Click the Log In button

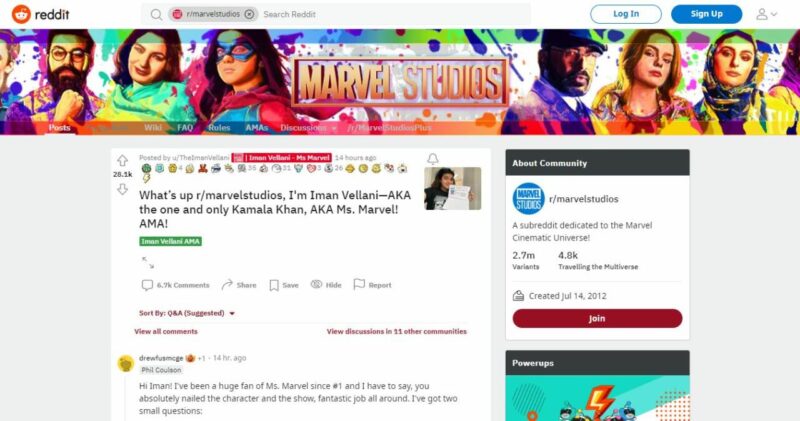tap(626, 14)
